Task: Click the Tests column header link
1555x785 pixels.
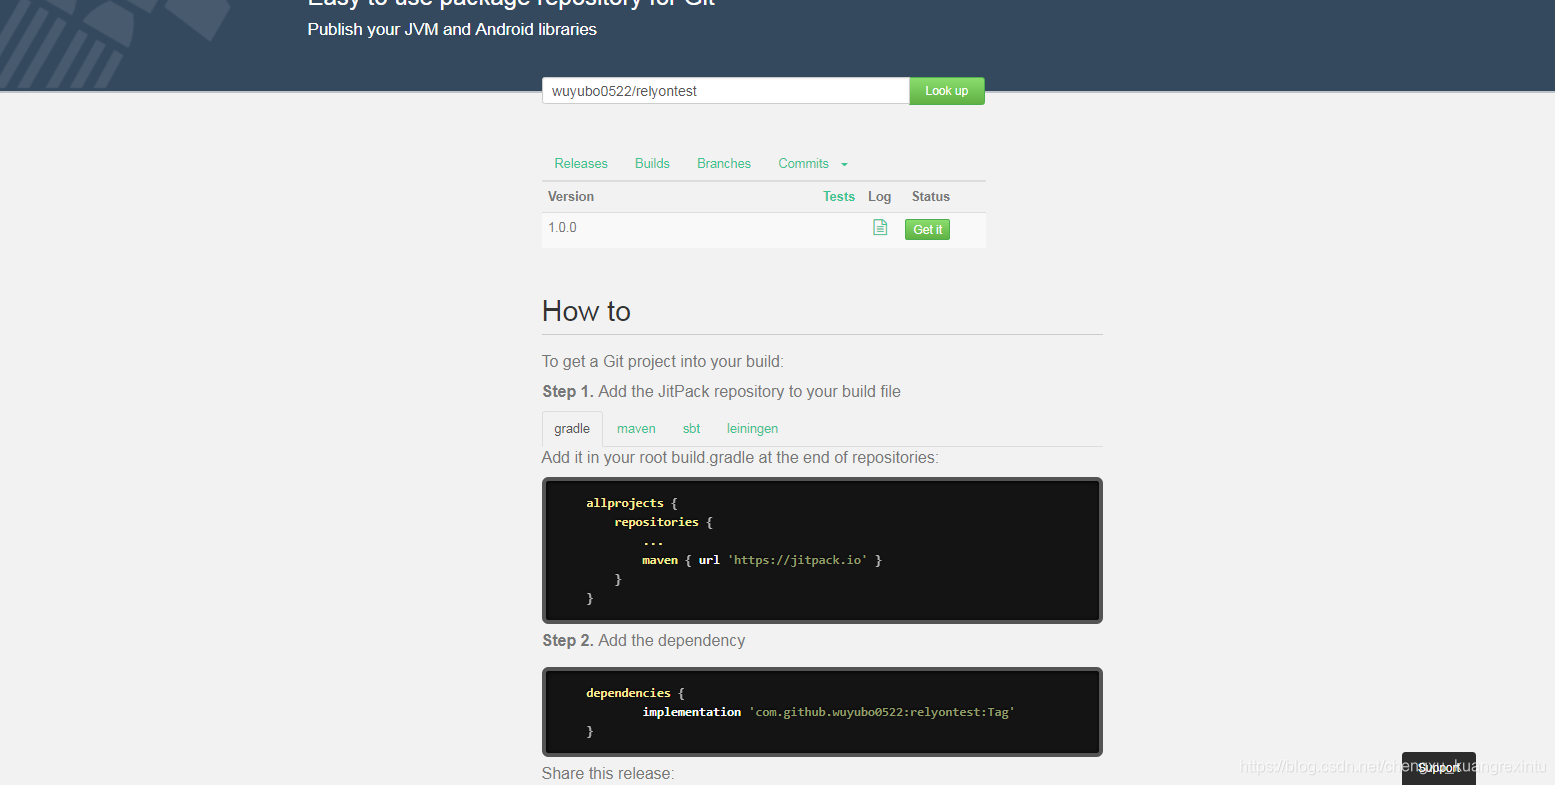Action: coord(839,197)
